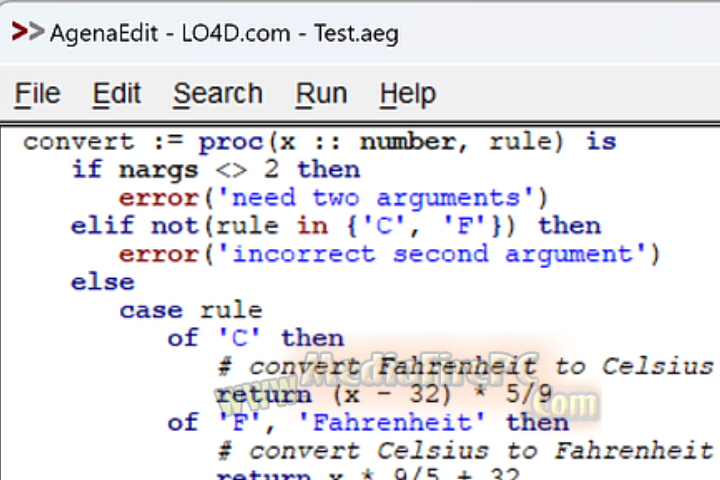Viewport: 720px width, 480px height.
Task: Open the File menu
Action: (x=37, y=94)
